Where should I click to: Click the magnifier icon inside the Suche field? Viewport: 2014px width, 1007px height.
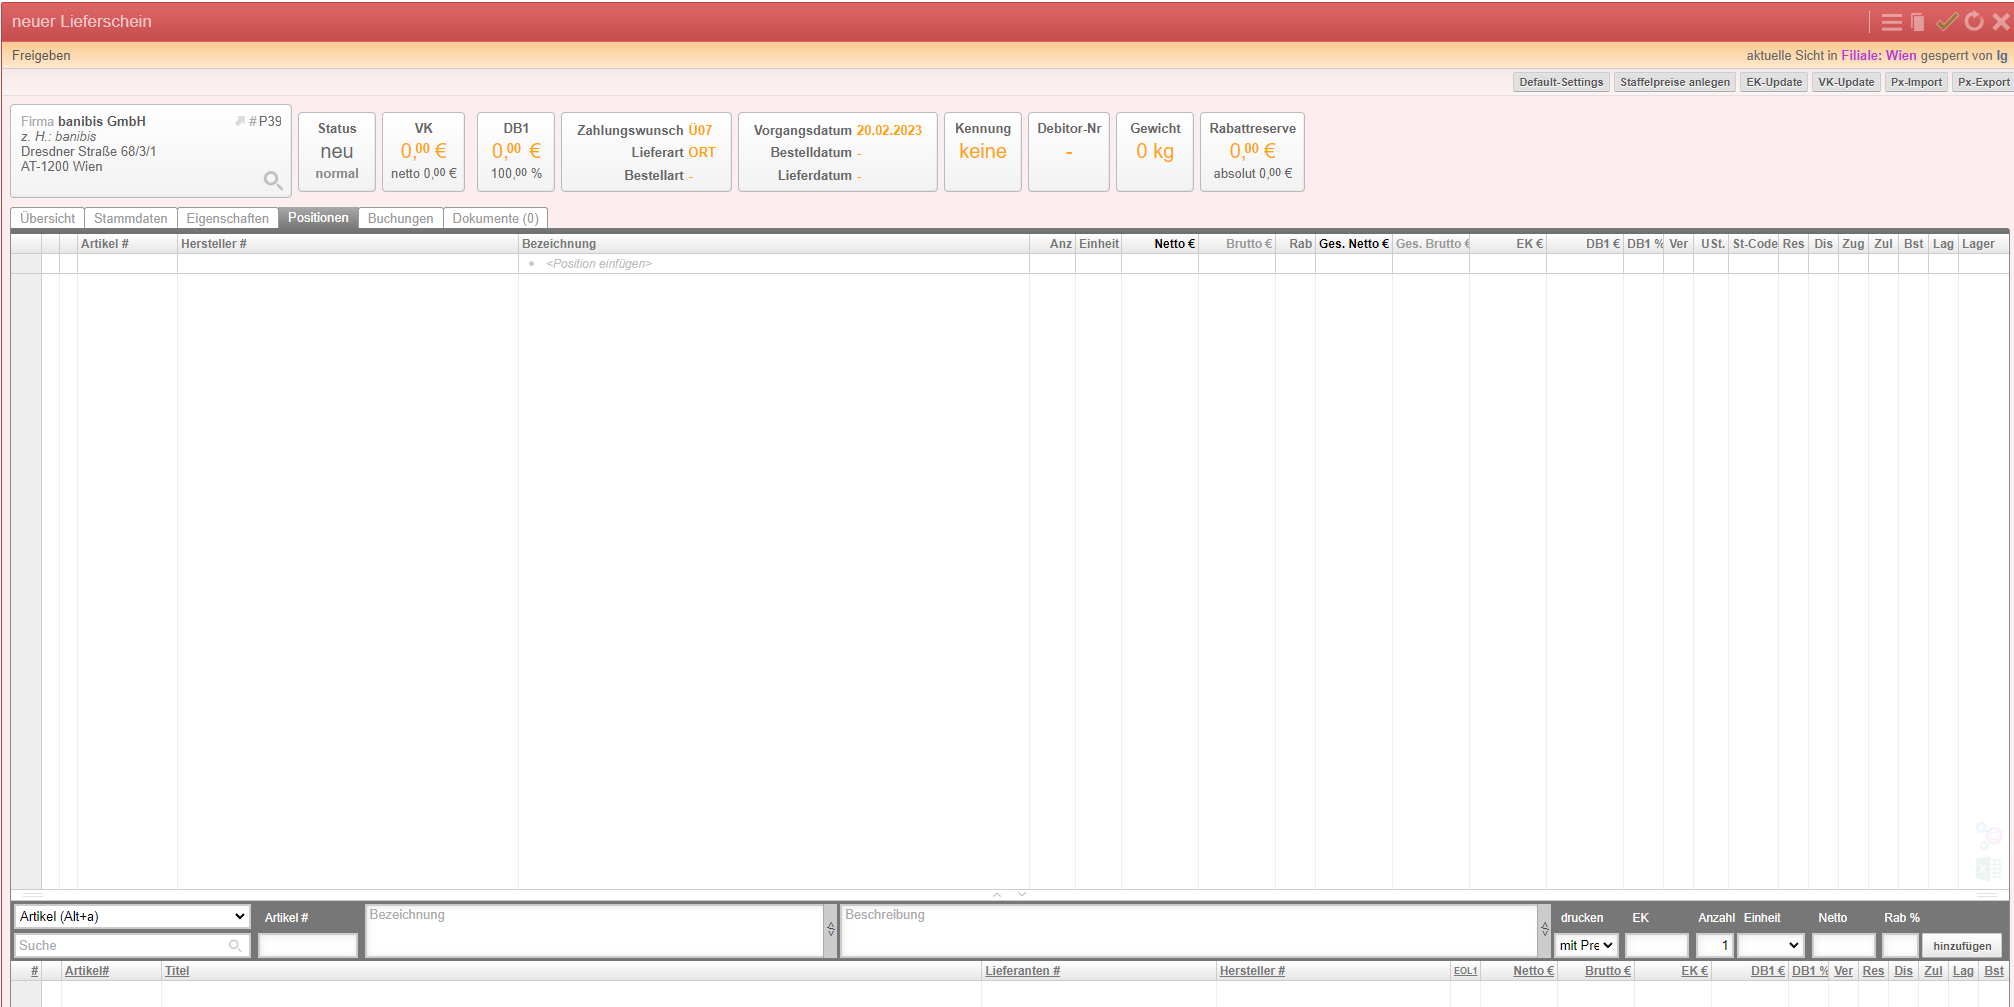point(235,945)
